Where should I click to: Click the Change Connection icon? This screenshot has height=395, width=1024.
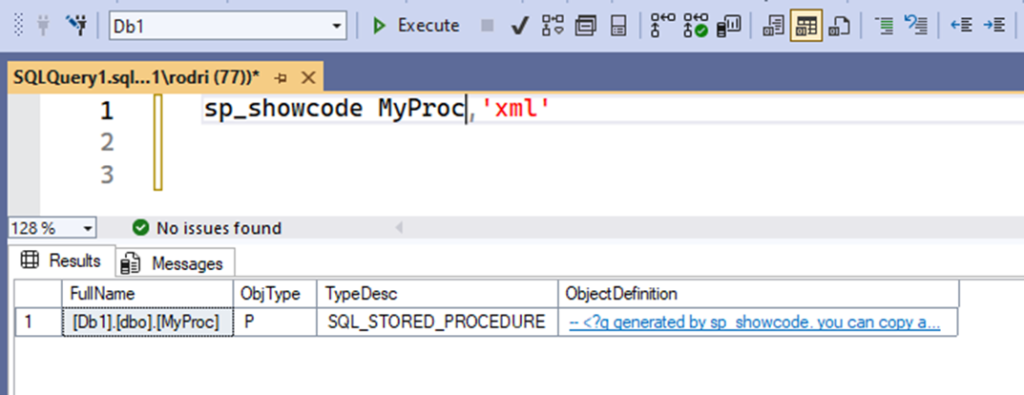pos(76,26)
